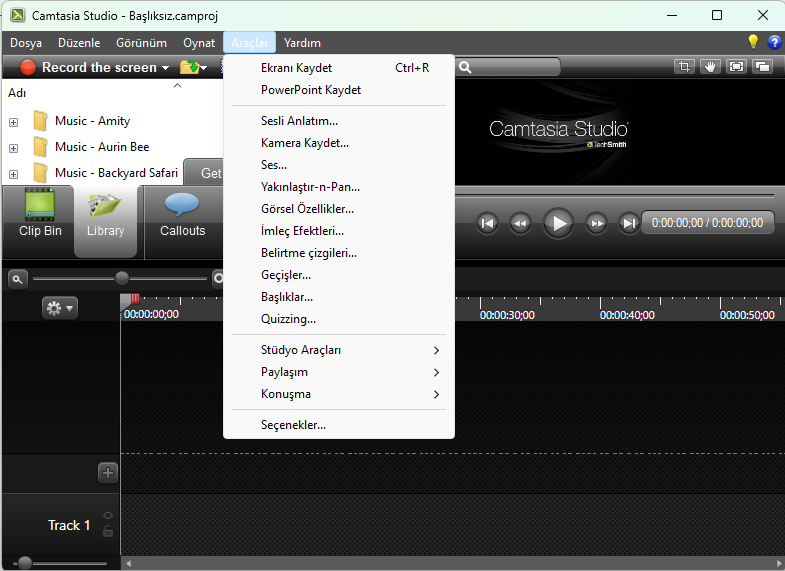Image resolution: width=785 pixels, height=571 pixels.
Task: Open the Oynat menu
Action: pyautogui.click(x=199, y=43)
